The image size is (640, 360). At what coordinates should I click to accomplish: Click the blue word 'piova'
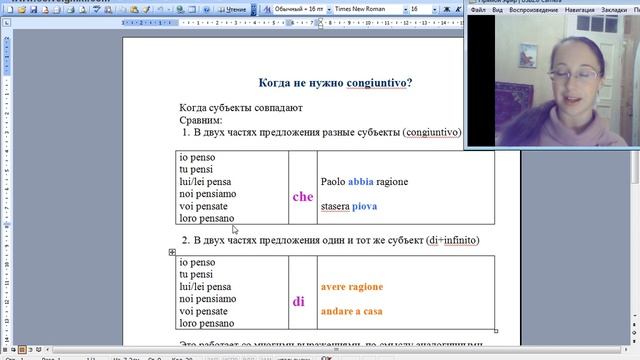coord(364,206)
